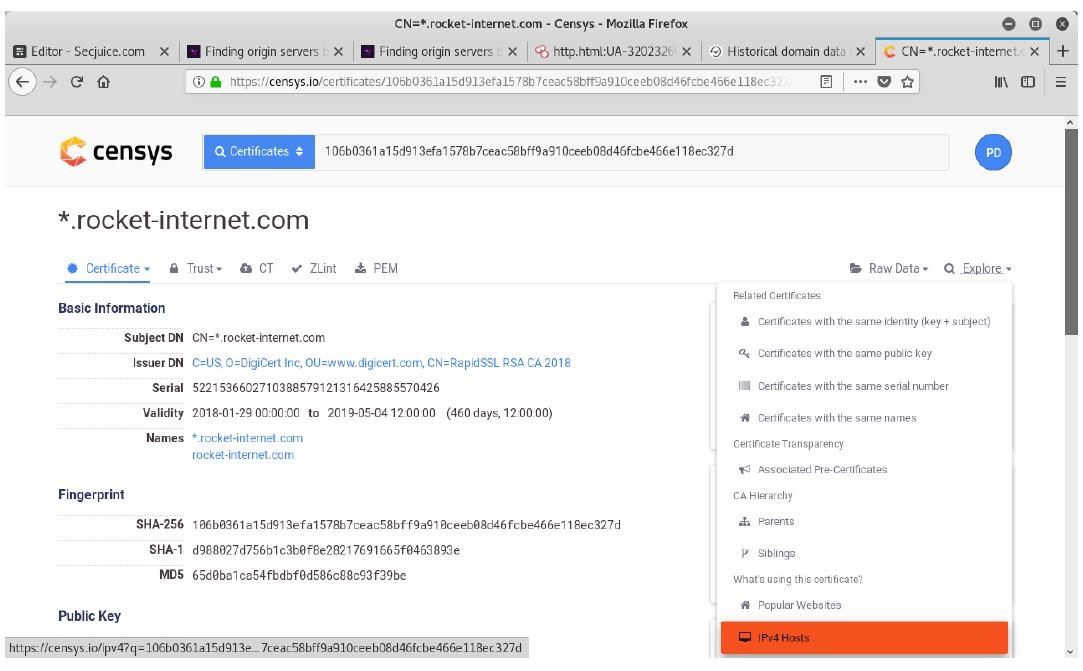Open the Firefox hamburger menu
This screenshot has width=1083, height=671.
point(1061,82)
